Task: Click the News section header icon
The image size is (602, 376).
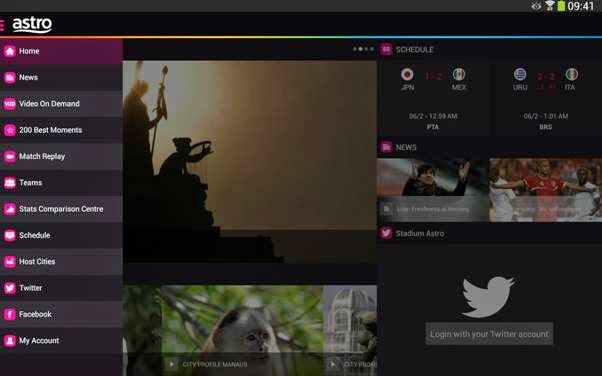Action: (386, 147)
